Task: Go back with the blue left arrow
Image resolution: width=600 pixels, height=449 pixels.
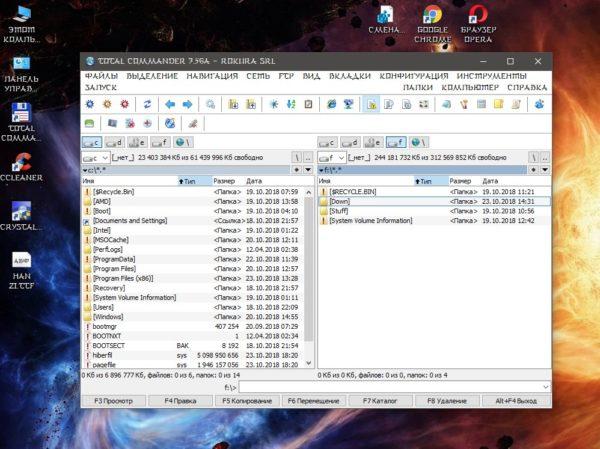Action: 170,104
